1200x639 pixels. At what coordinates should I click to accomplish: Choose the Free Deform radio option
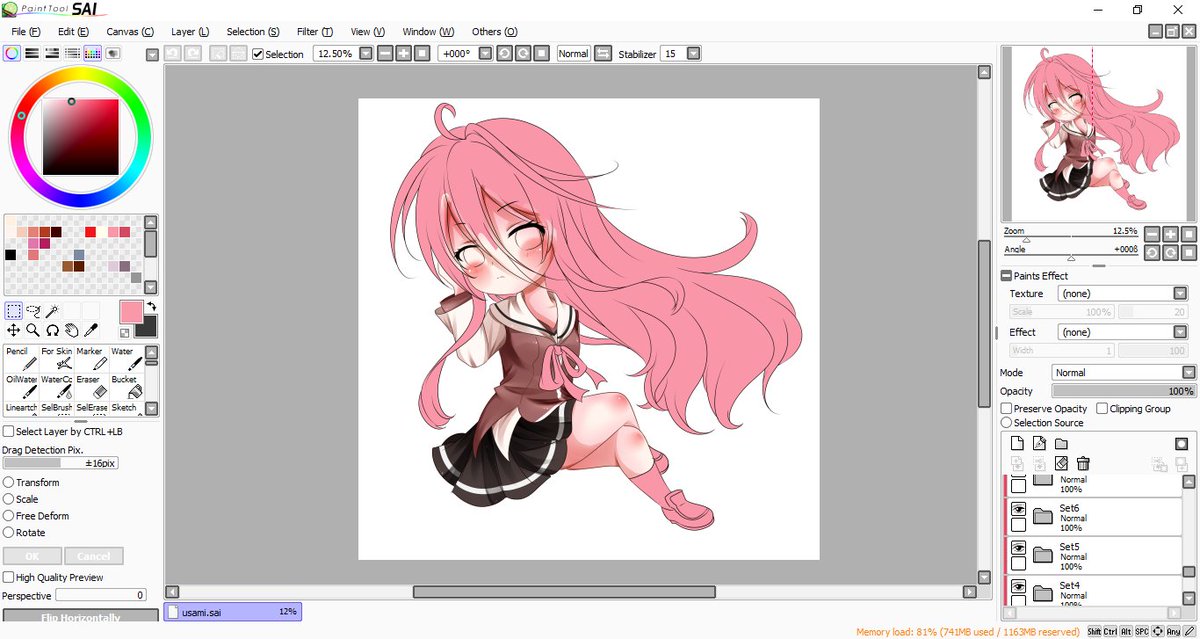[9, 516]
